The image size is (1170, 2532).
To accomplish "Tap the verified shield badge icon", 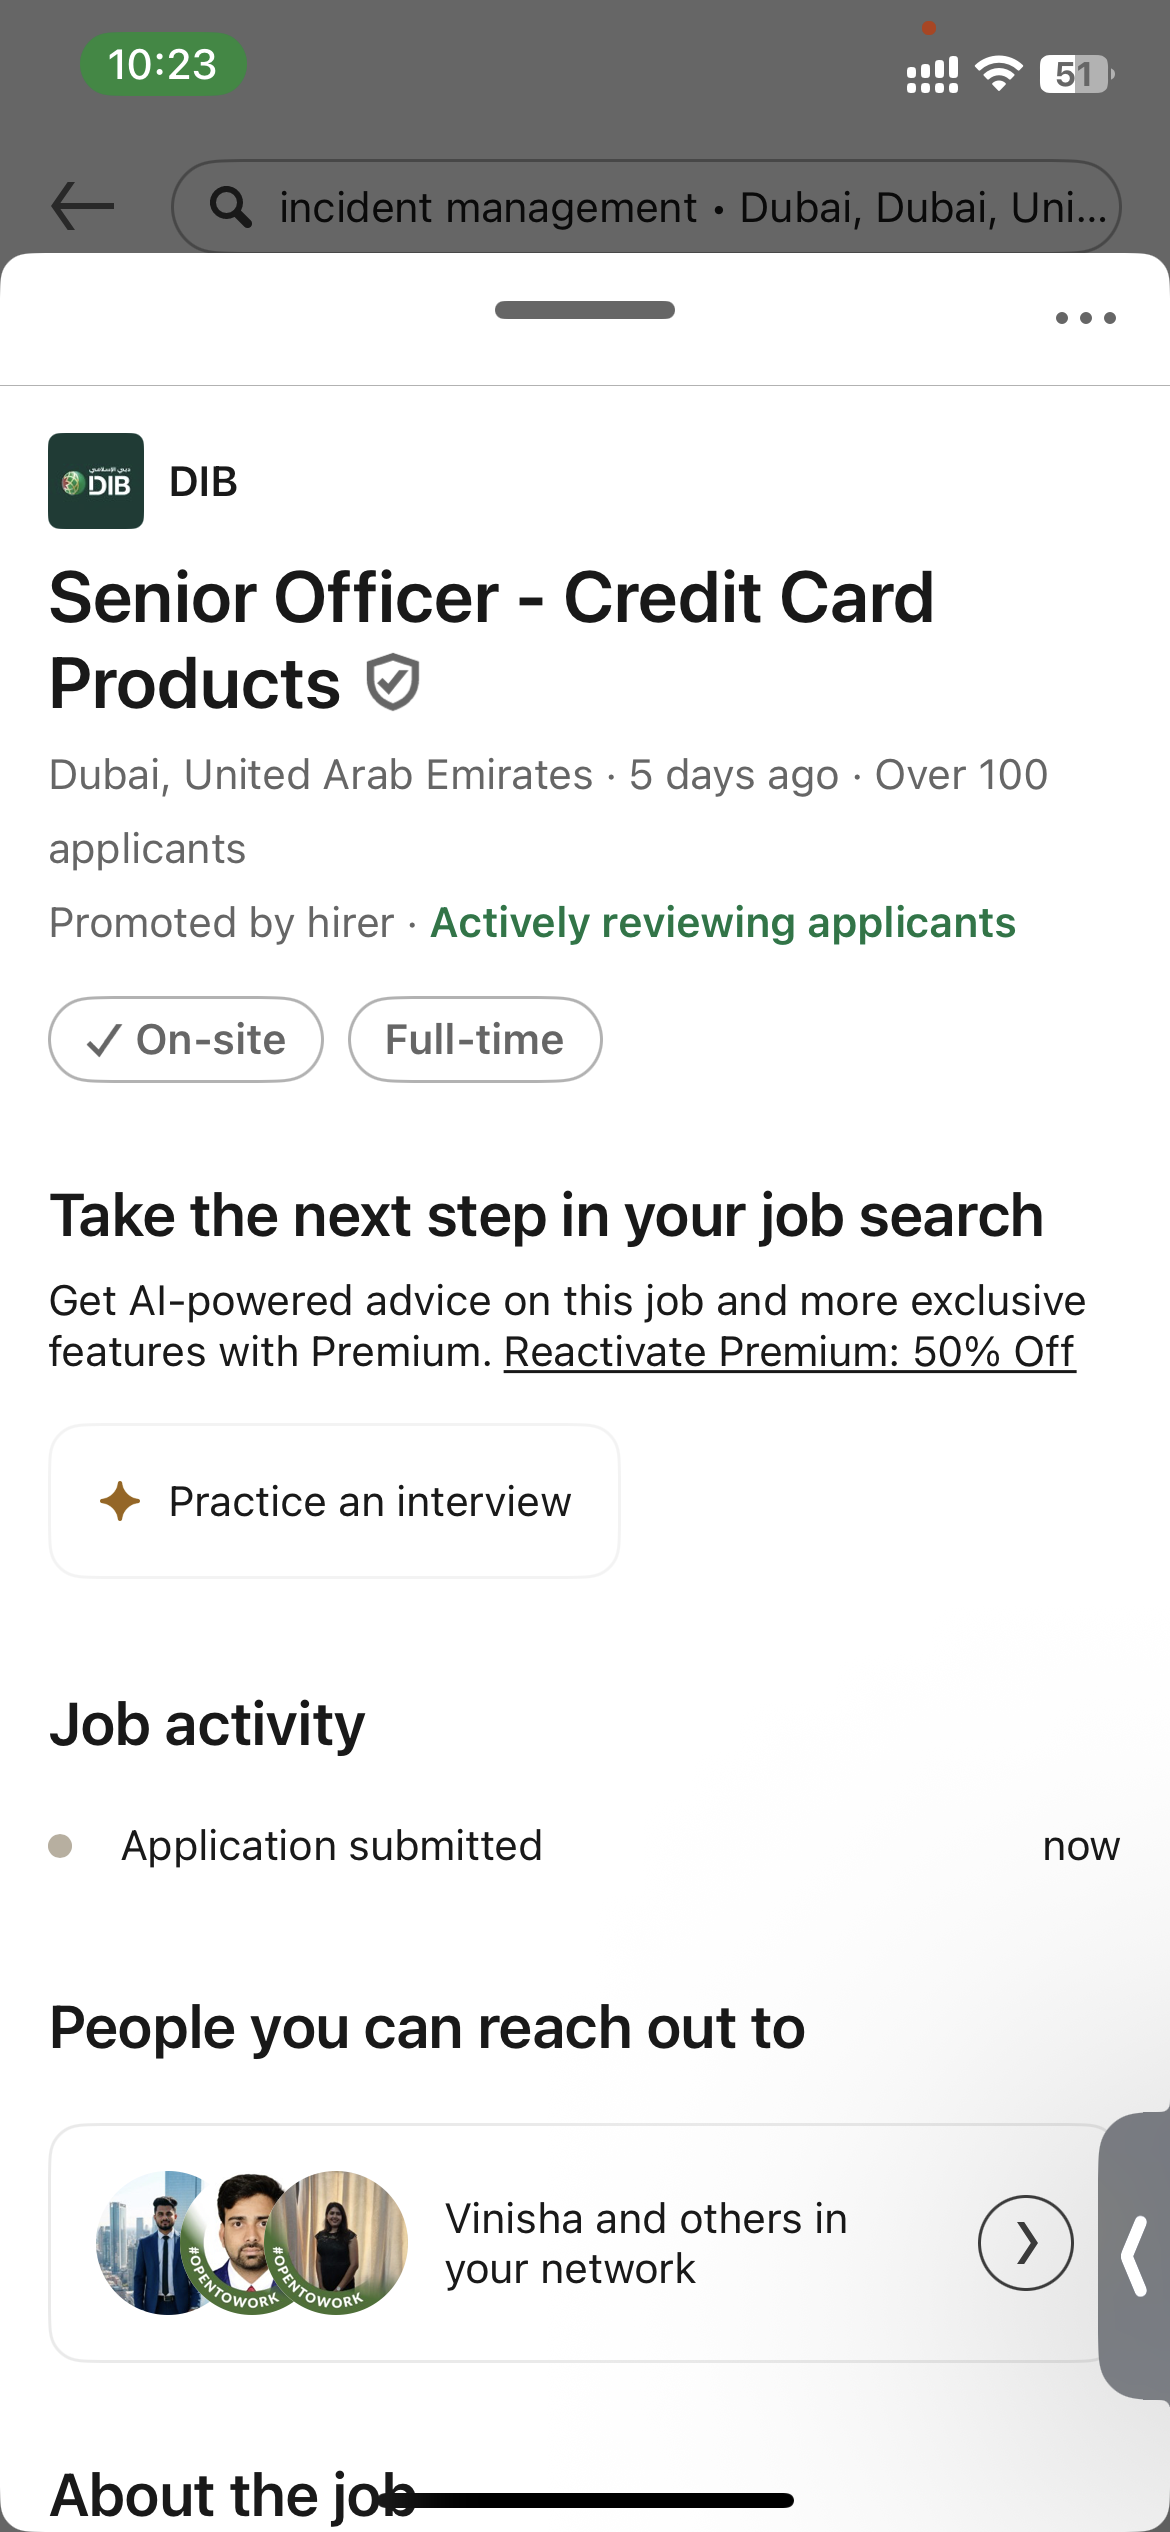I will [392, 682].
